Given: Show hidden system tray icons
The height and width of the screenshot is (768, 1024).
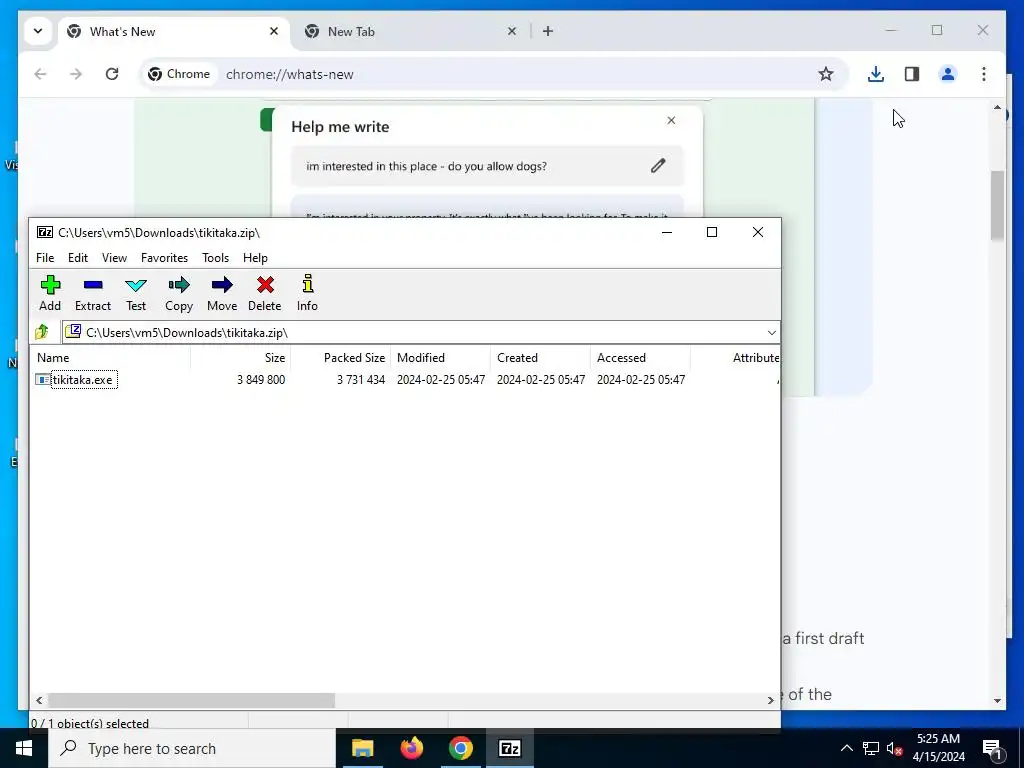Looking at the screenshot, I should click(846, 748).
